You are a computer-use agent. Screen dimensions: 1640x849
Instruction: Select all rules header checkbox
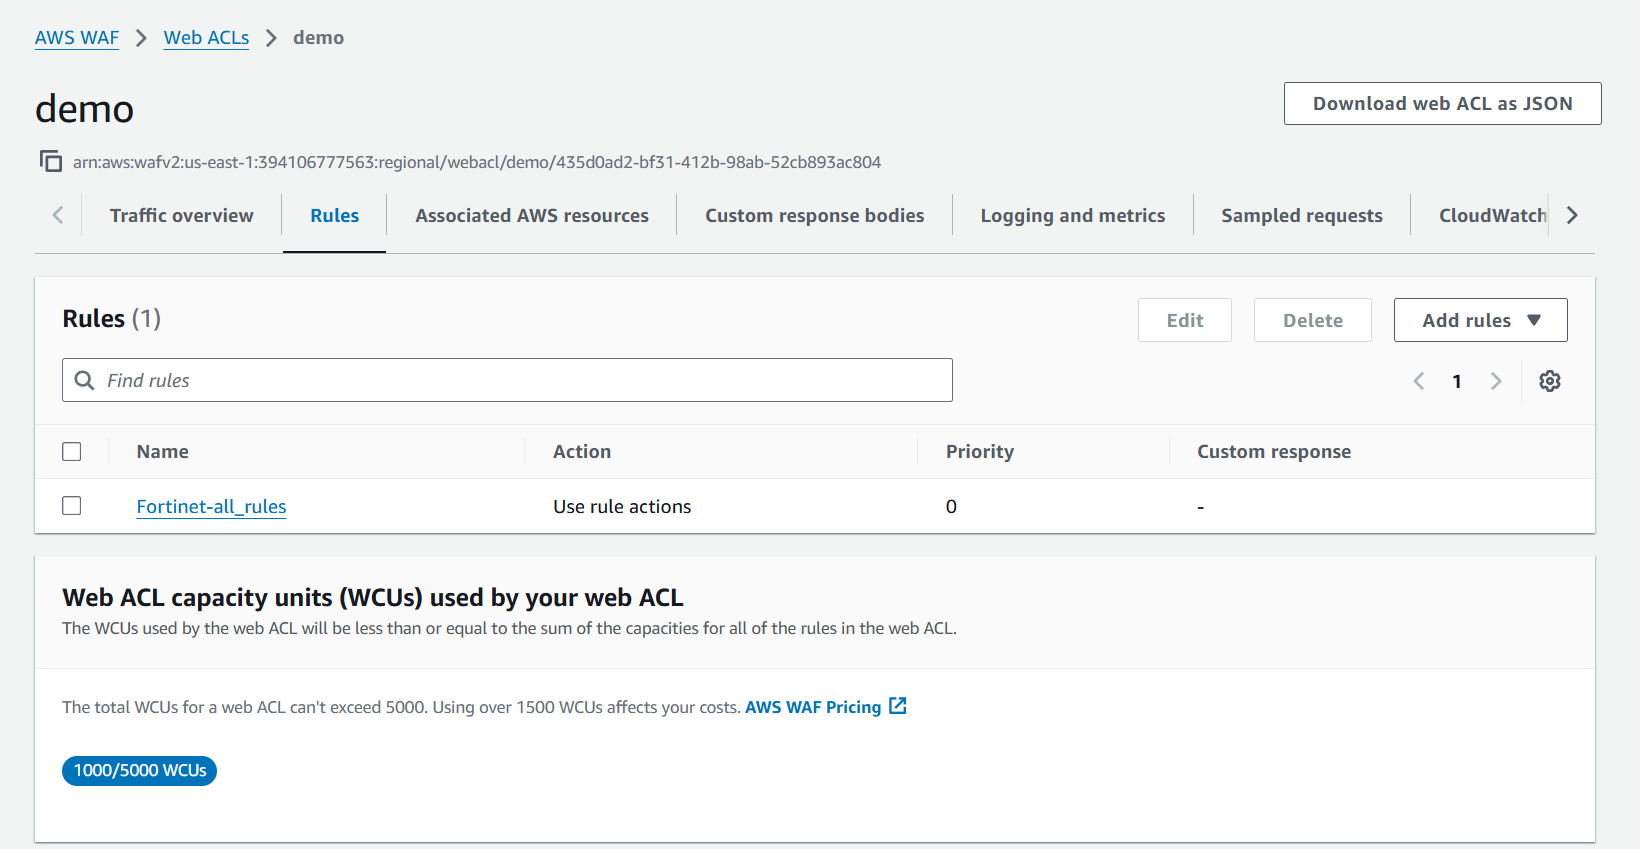pos(72,452)
